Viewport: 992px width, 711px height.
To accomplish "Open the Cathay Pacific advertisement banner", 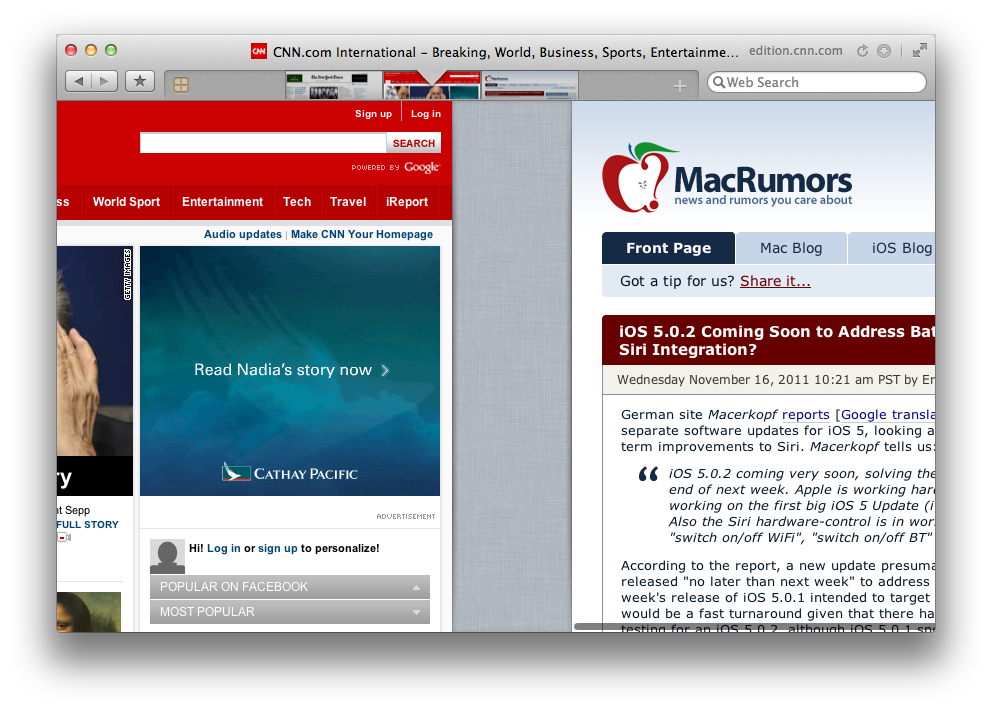I will click(x=290, y=371).
